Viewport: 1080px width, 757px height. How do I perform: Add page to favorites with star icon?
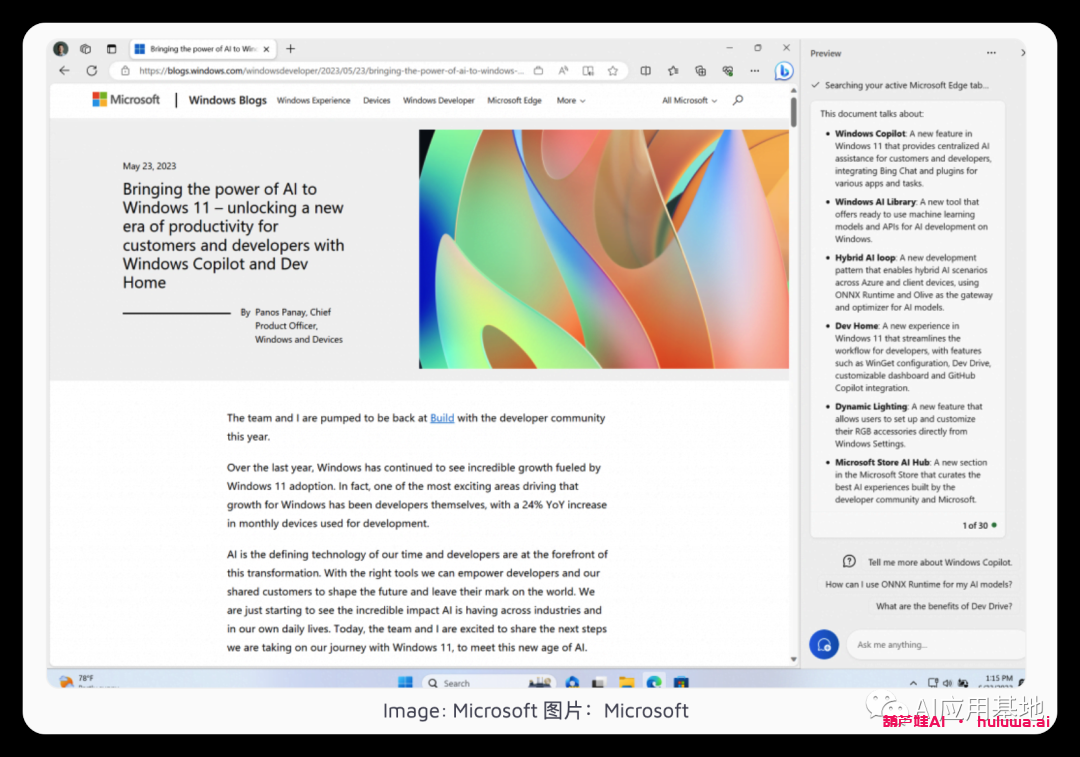pos(612,71)
